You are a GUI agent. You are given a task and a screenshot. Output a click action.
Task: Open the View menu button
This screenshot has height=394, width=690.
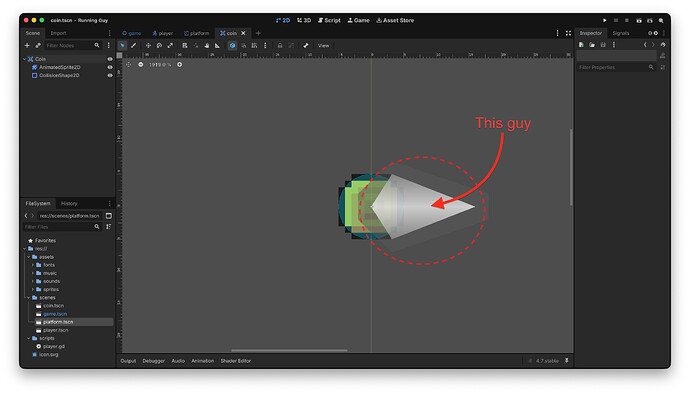[x=323, y=45]
